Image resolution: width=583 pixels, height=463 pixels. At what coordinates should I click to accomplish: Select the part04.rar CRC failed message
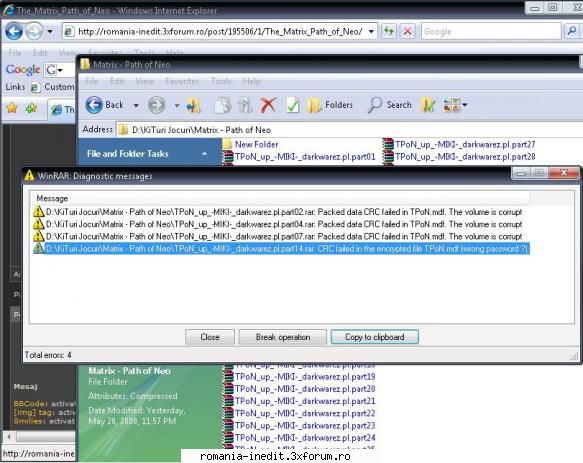pyautogui.click(x=278, y=224)
